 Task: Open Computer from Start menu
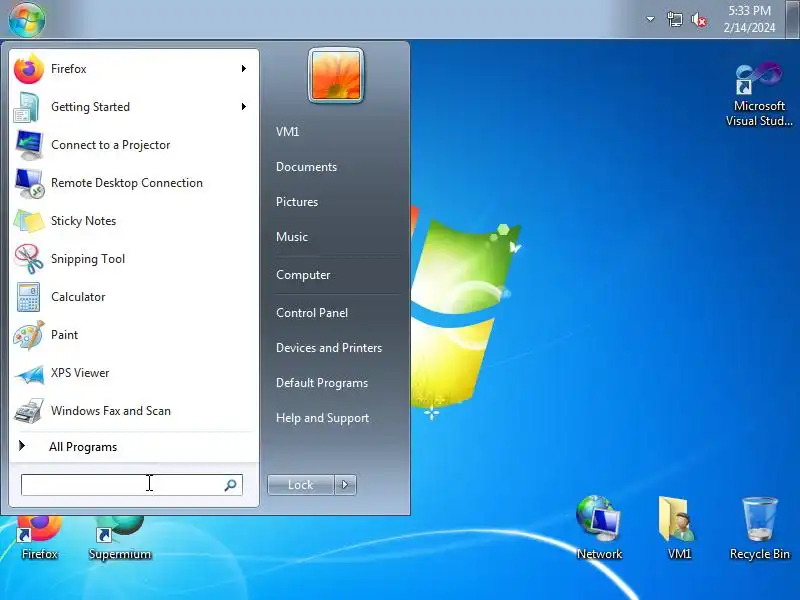pyautogui.click(x=303, y=275)
